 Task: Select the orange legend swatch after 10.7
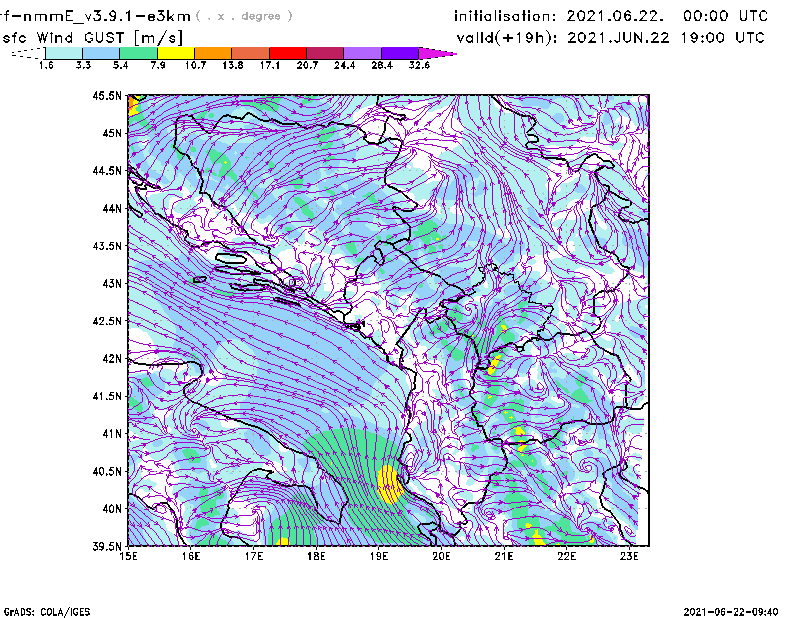coord(213,53)
